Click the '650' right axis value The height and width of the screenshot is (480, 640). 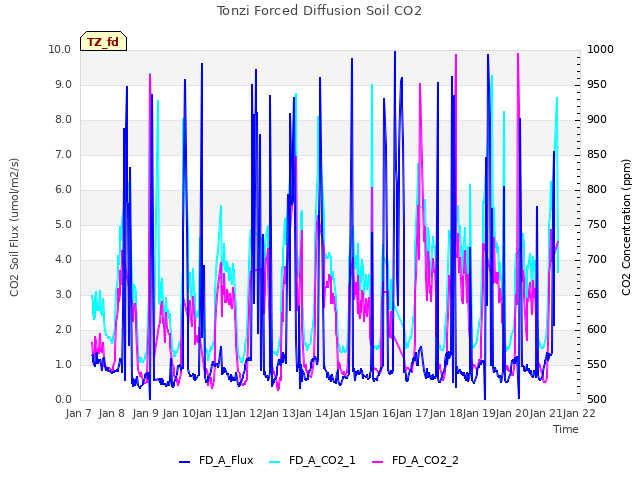[597, 295]
